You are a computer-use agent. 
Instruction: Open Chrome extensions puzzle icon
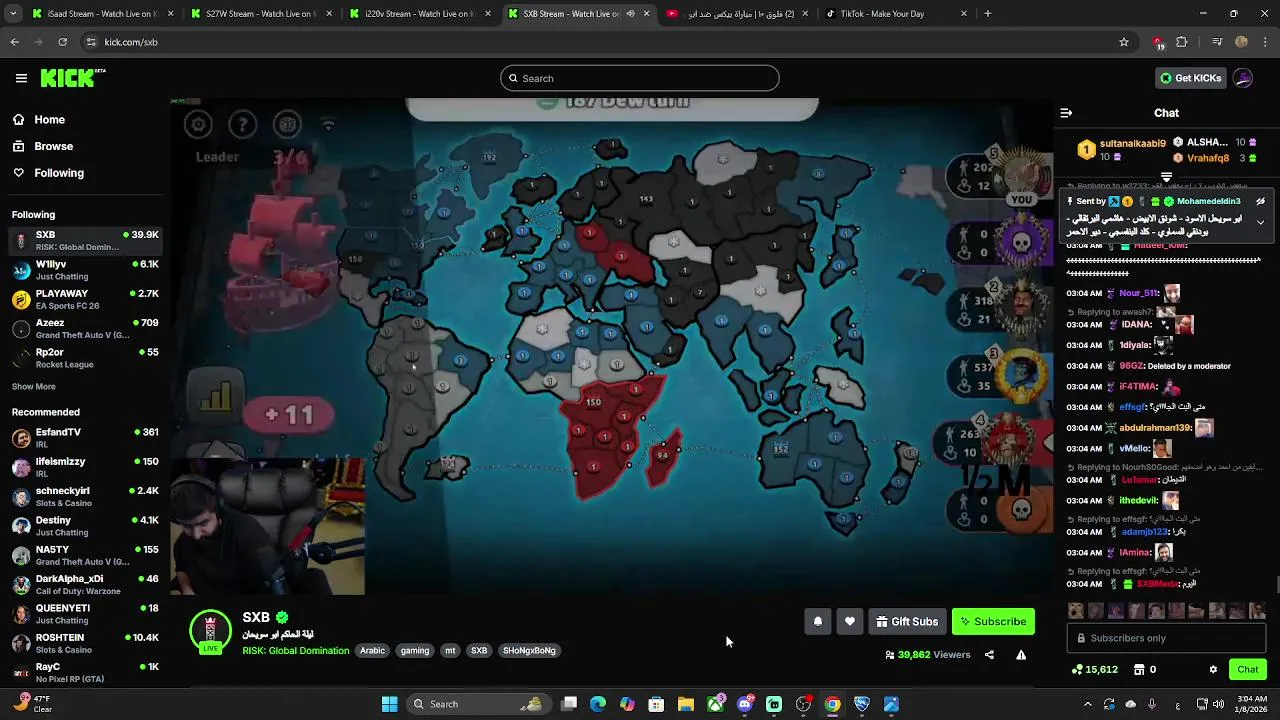1182,42
